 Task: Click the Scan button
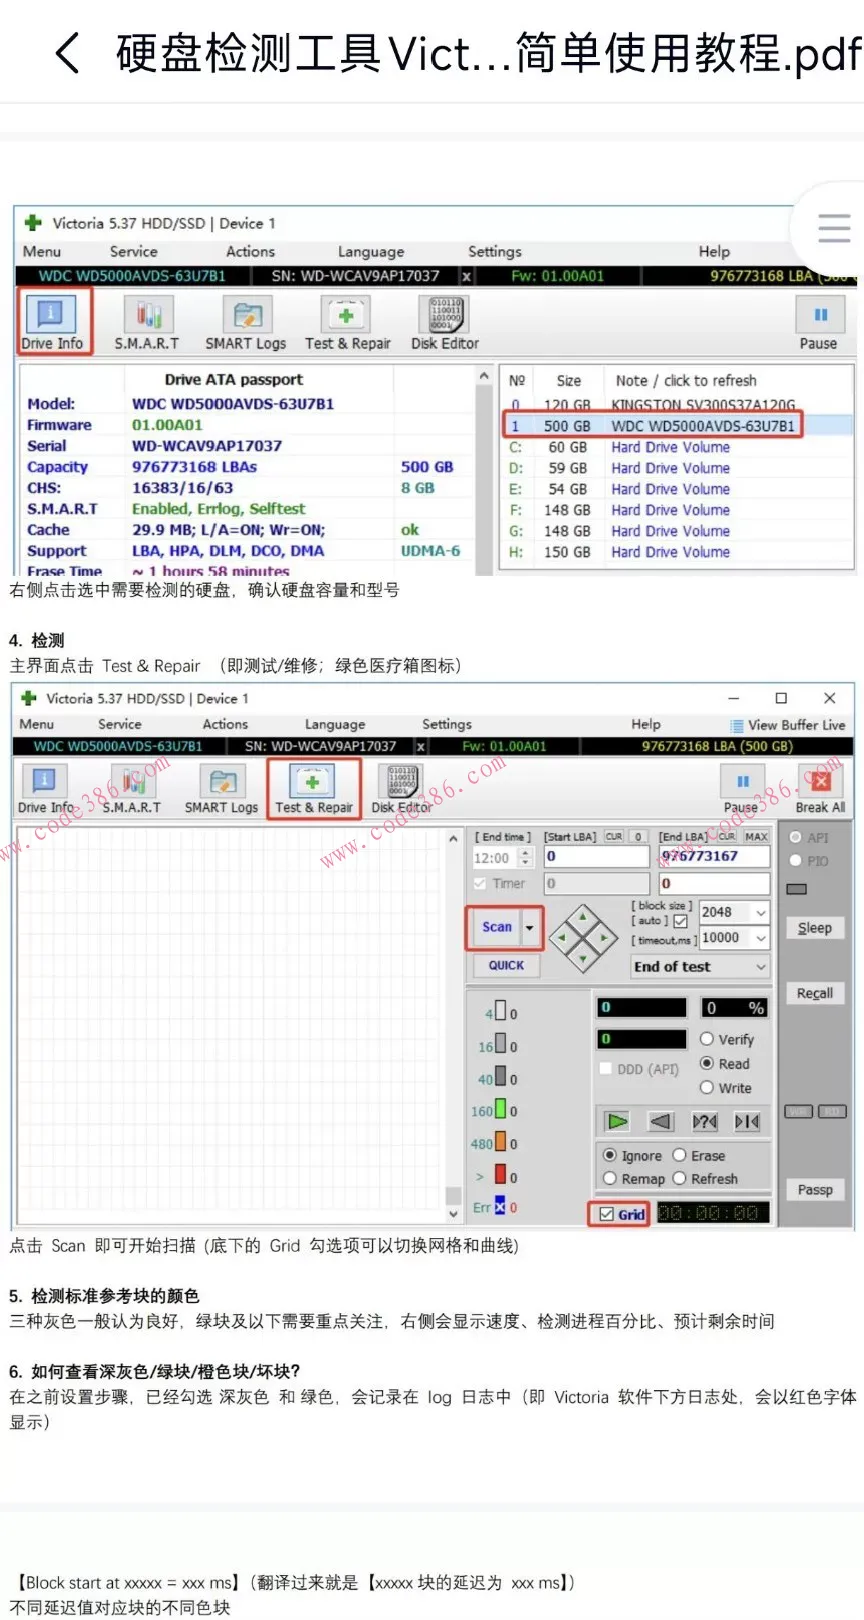coord(497,927)
